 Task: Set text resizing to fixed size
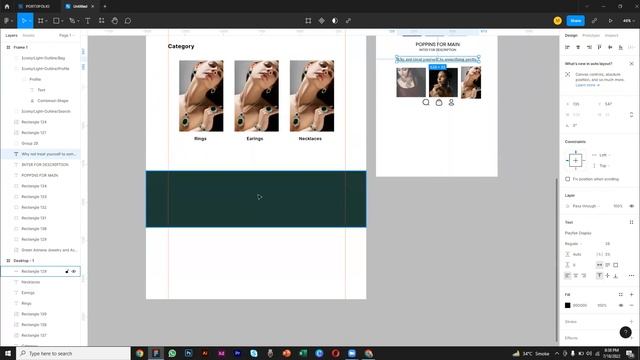click(x=616, y=265)
